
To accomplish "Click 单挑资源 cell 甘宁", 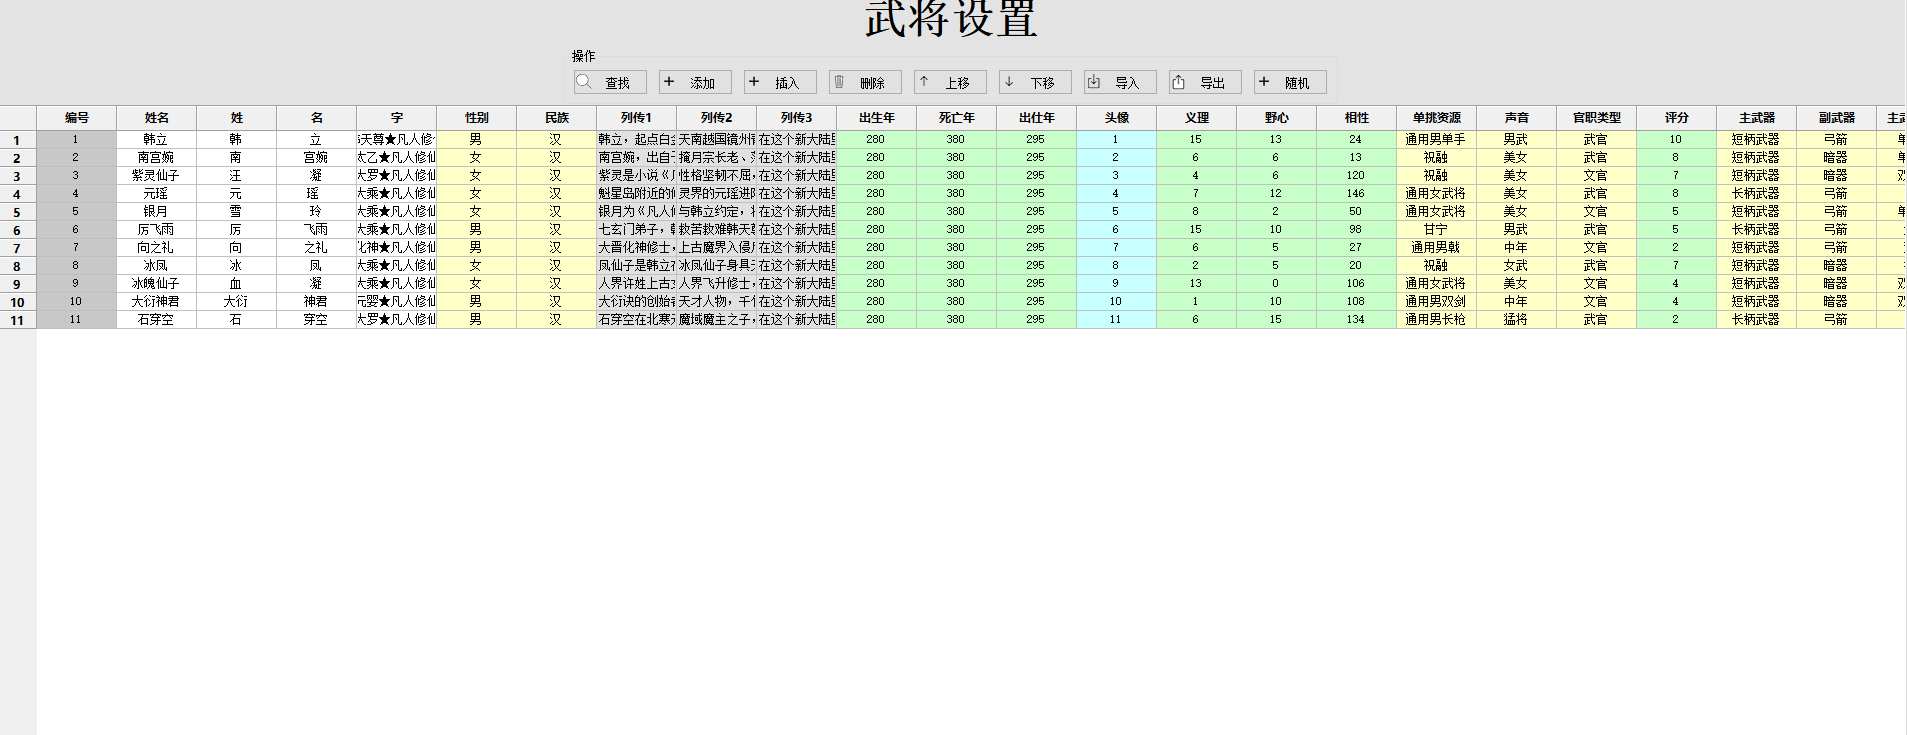I will pyautogui.click(x=1437, y=230).
